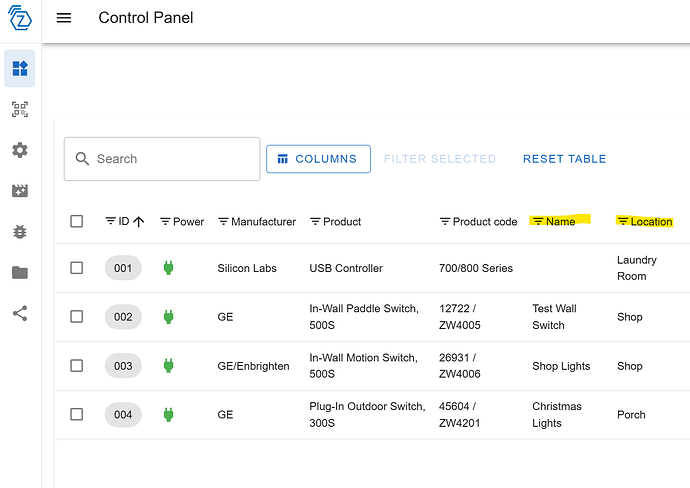Open the Network graph share icon

[x=20, y=313]
